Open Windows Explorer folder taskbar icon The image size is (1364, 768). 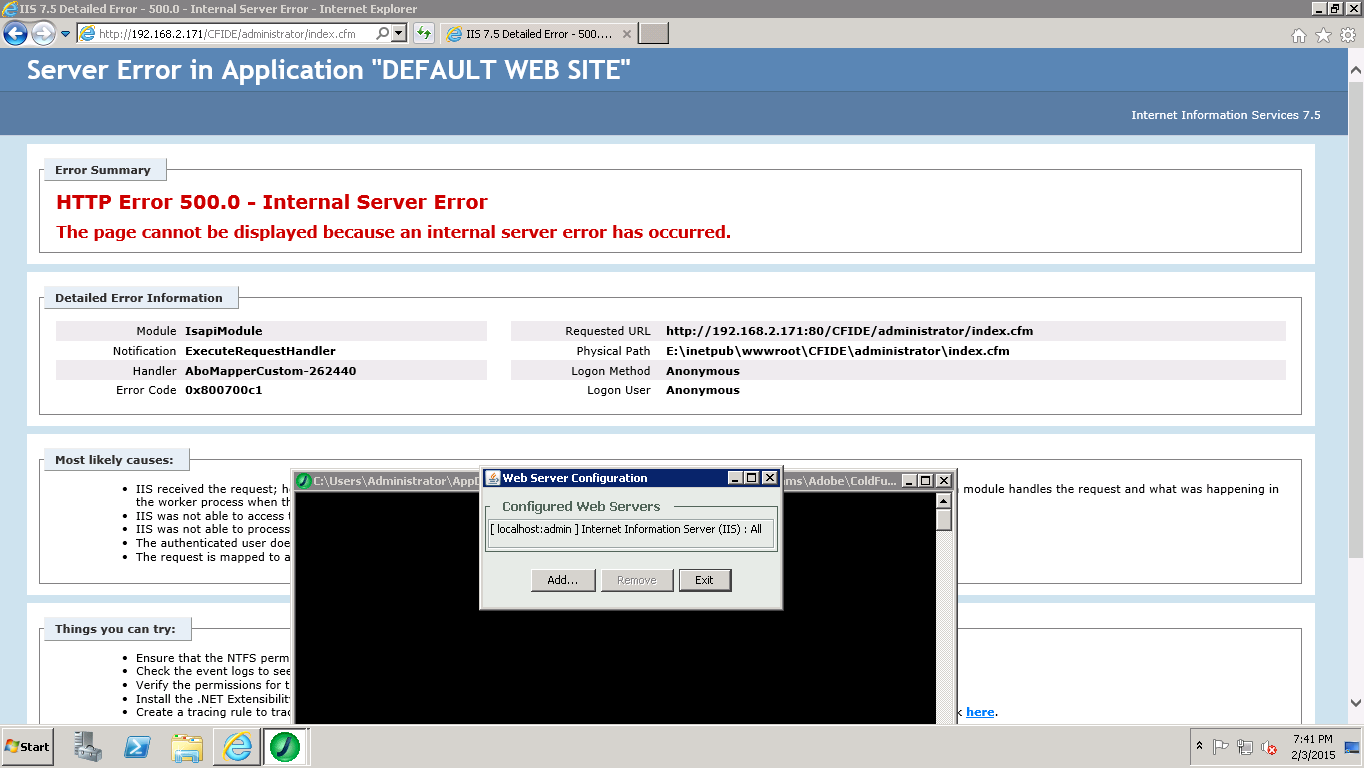coord(187,746)
